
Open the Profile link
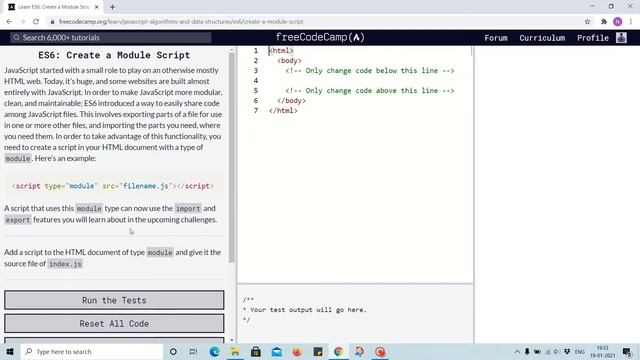pos(593,38)
